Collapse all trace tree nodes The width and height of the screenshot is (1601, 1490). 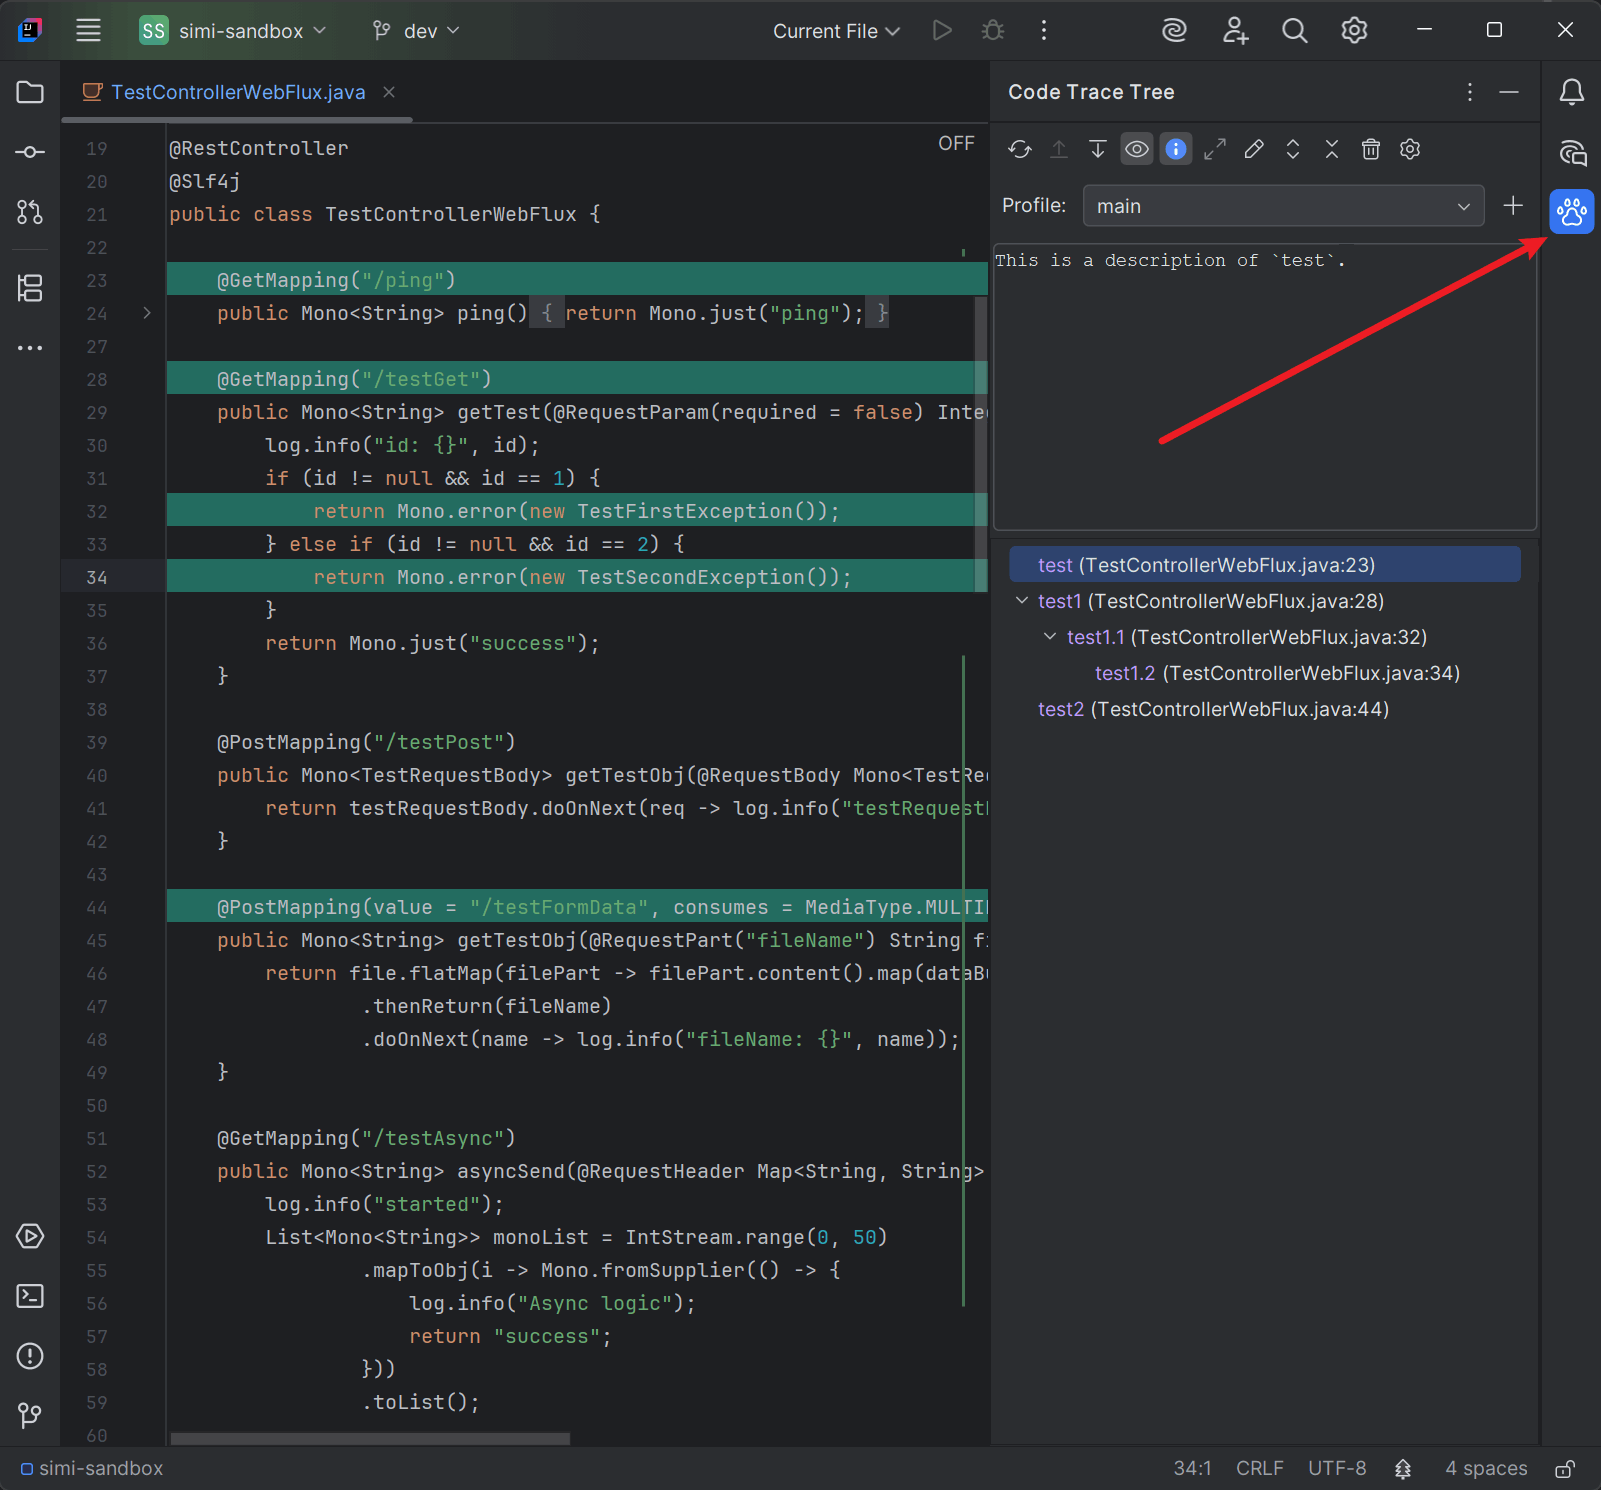tap(1332, 149)
